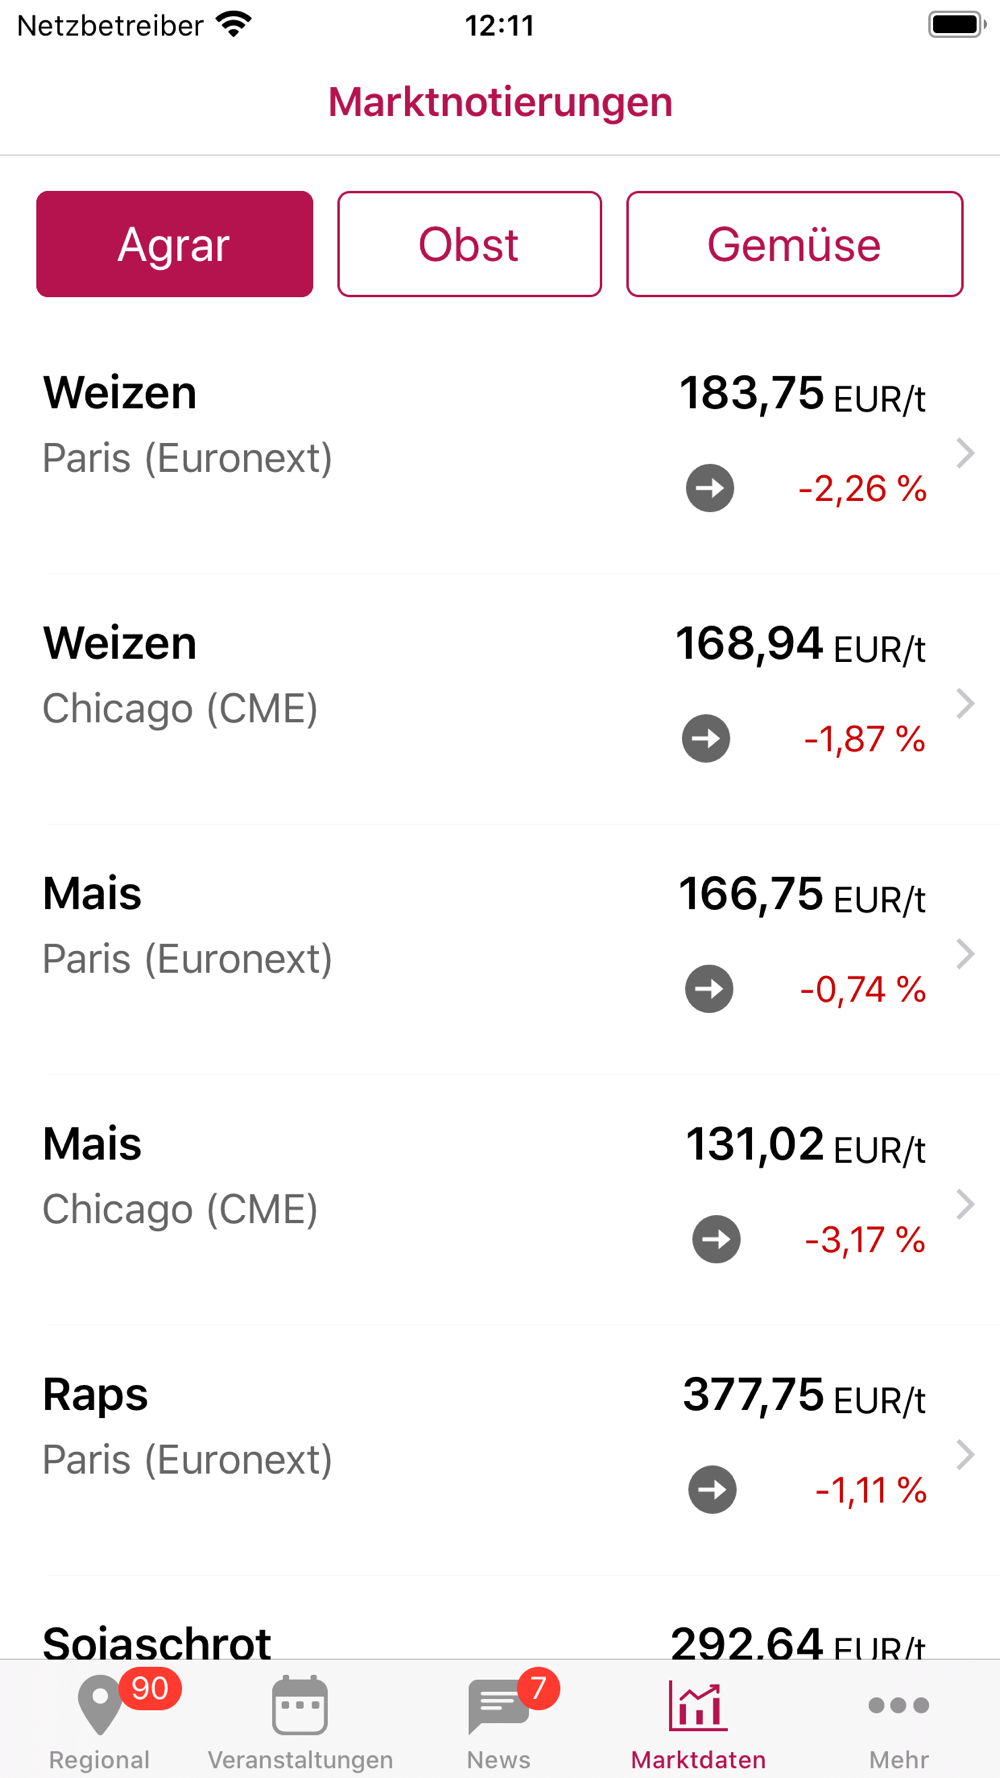Screen dimensions: 1000x1778
Task: Open the Veranstaltungen calendar icon
Action: (300, 1706)
